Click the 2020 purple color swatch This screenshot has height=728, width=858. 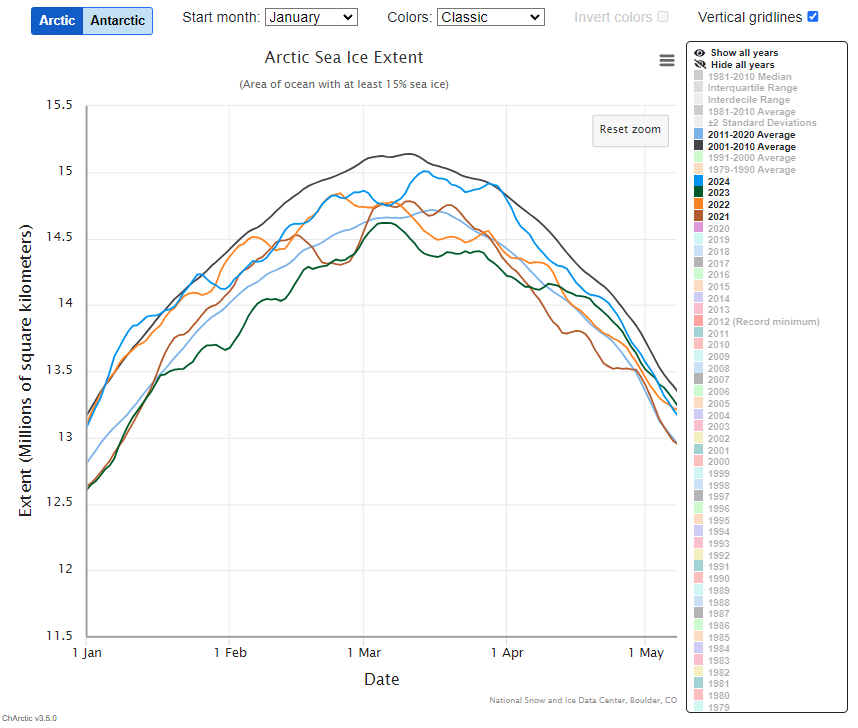coord(698,229)
